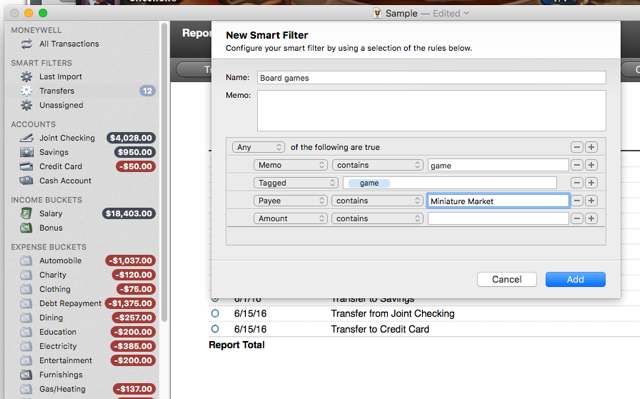The width and height of the screenshot is (640, 399).
Task: Select the Debt Repayment bucket icon
Action: tap(26, 304)
